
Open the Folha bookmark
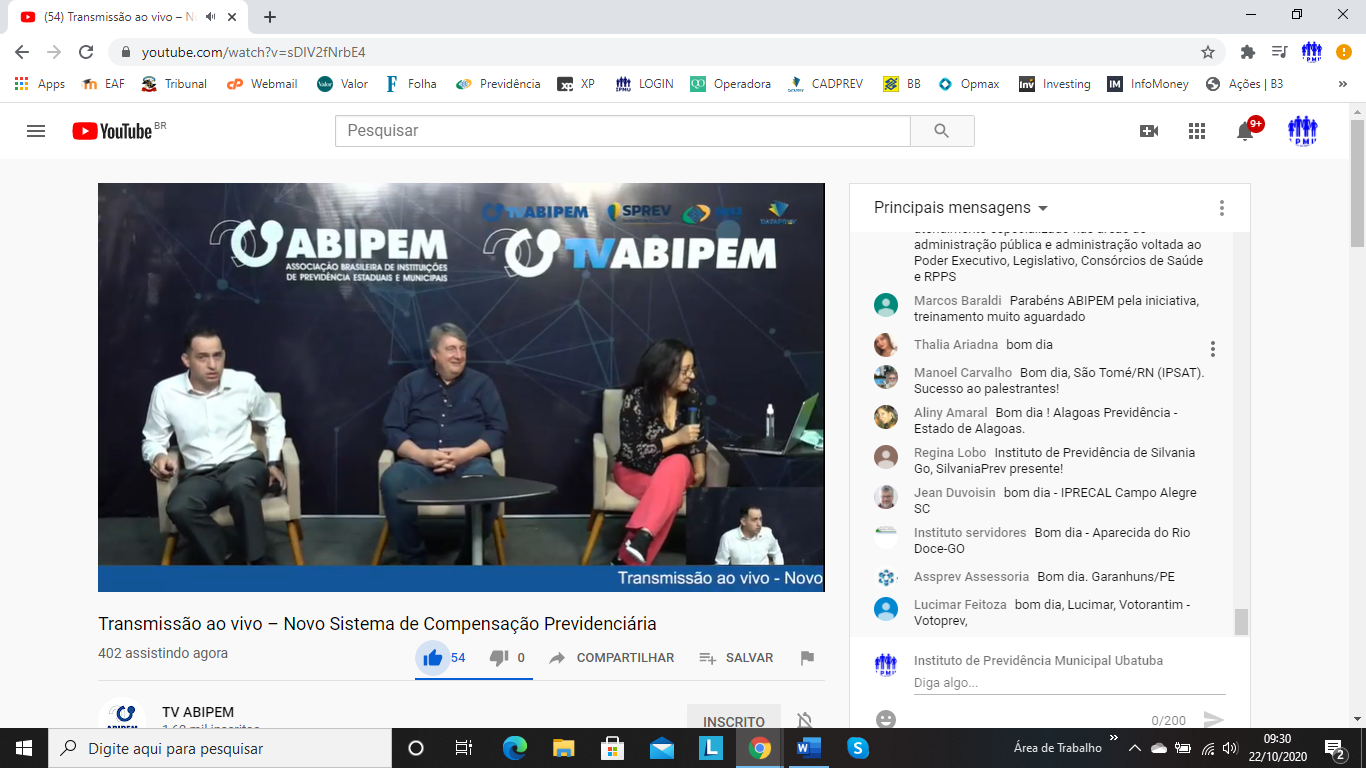tap(411, 84)
